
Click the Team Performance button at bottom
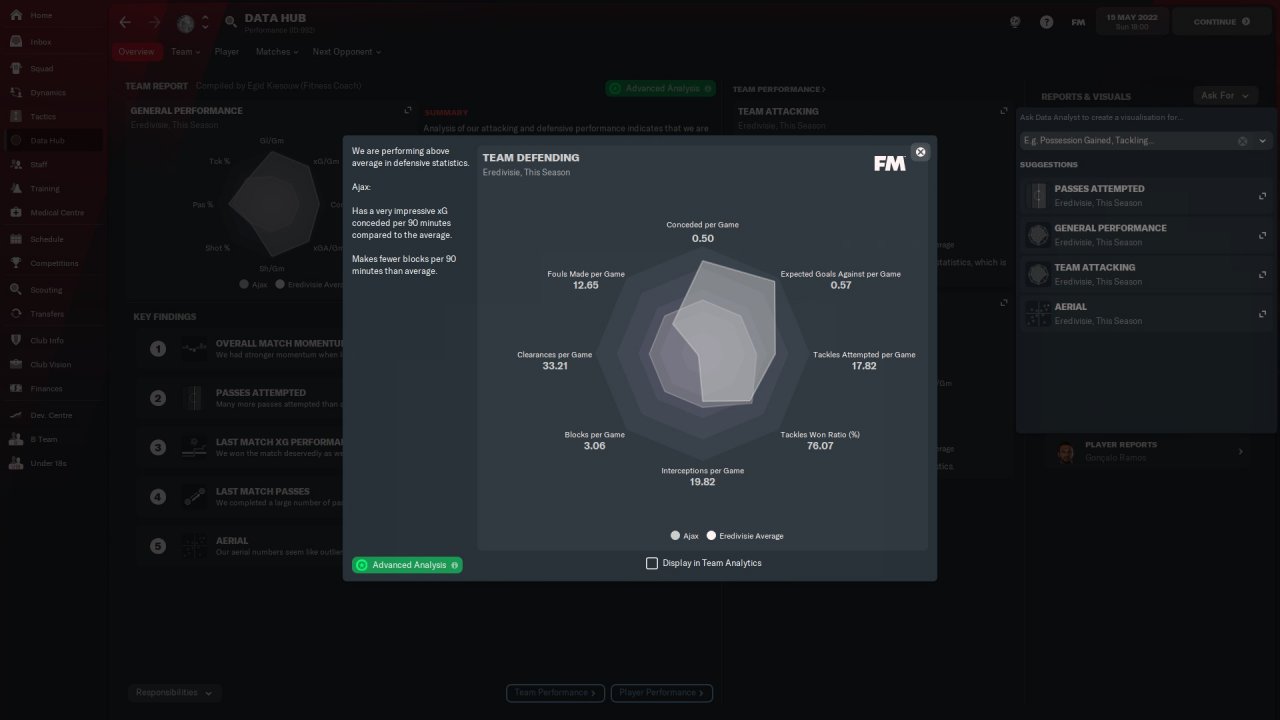pyautogui.click(x=556, y=692)
